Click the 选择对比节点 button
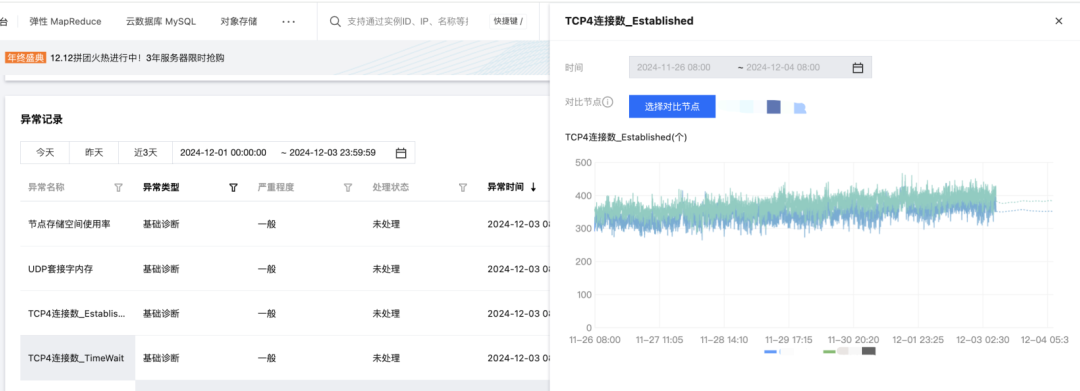 pyautogui.click(x=672, y=107)
